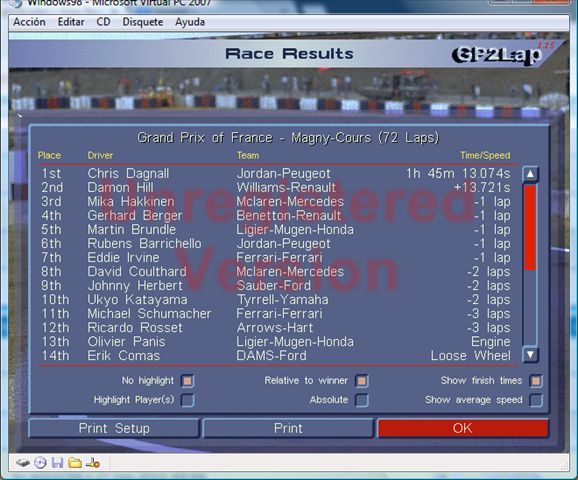The height and width of the screenshot is (480, 578).
Task: Select the Rubens Barrichello result row
Action: 276,244
